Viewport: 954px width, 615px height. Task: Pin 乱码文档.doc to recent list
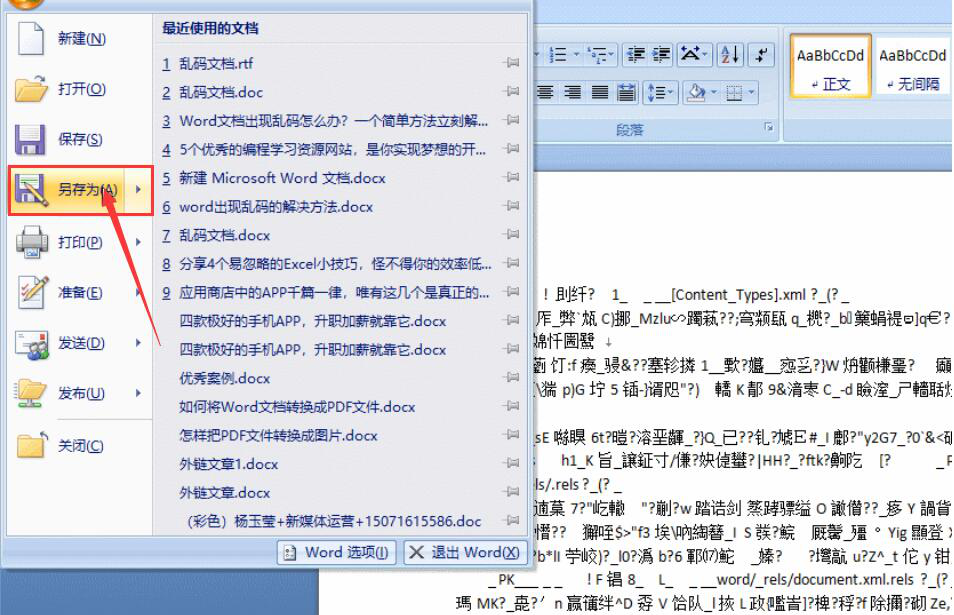[x=512, y=91]
